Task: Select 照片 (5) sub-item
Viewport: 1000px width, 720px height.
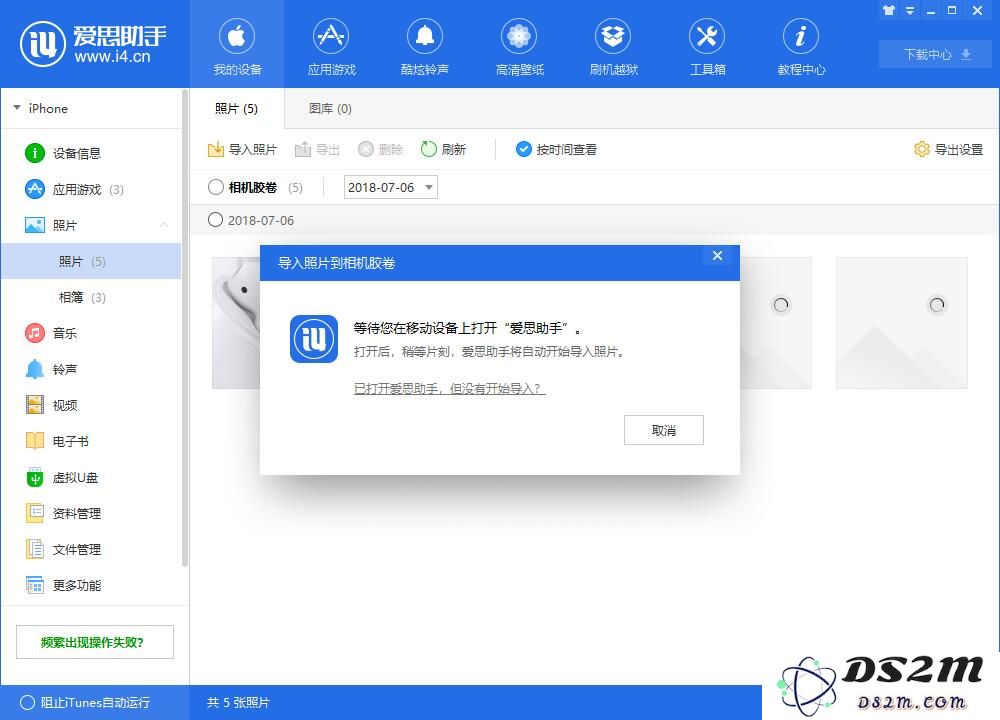Action: (91, 261)
